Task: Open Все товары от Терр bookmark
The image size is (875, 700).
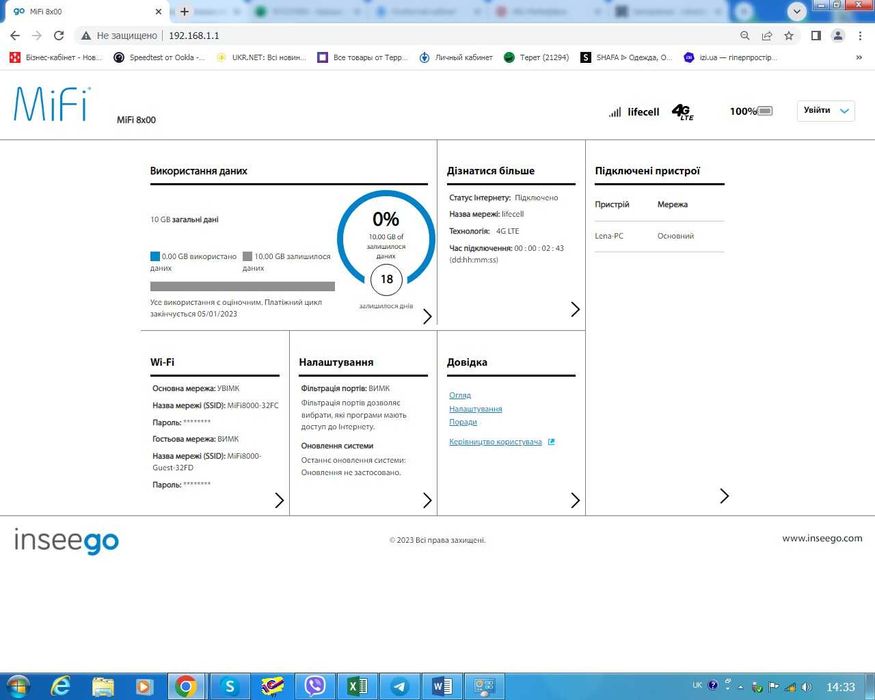Action: [x=363, y=57]
